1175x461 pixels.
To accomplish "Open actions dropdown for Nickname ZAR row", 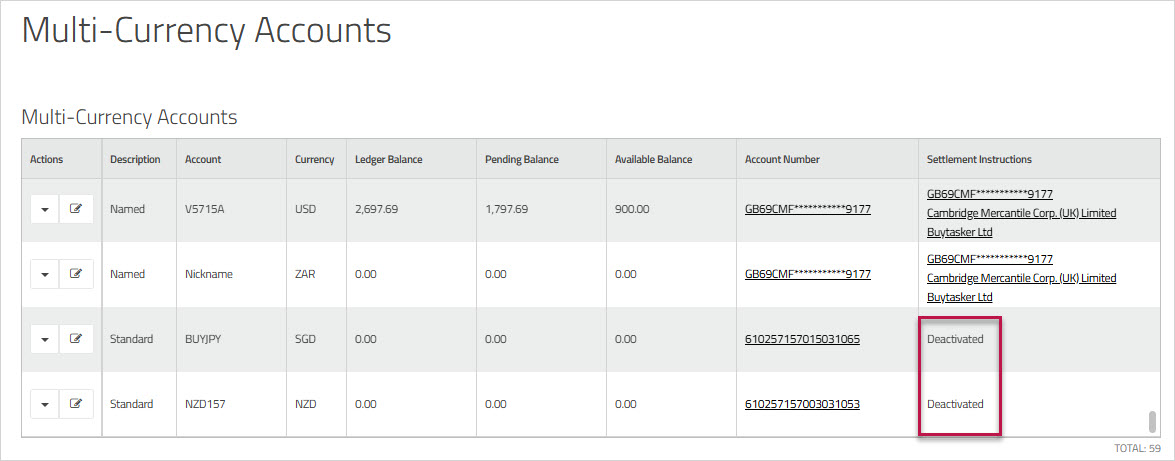I will (x=45, y=274).
